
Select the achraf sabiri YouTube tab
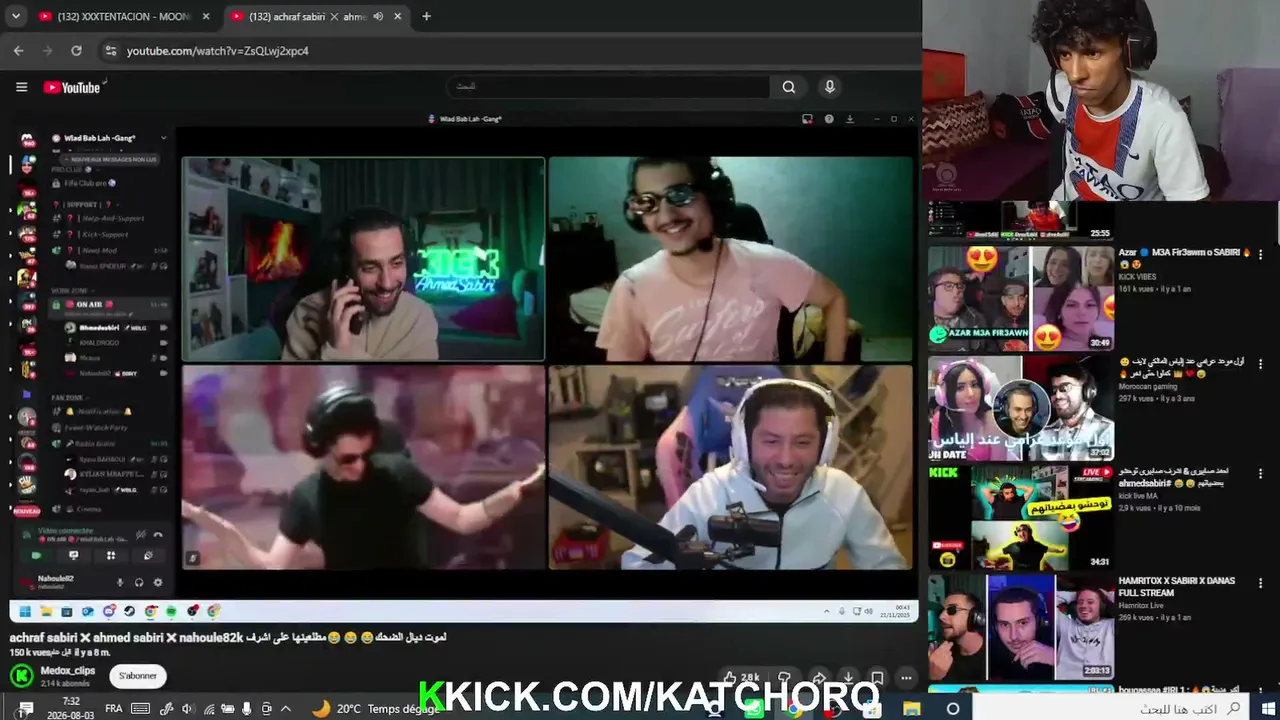[x=316, y=16]
